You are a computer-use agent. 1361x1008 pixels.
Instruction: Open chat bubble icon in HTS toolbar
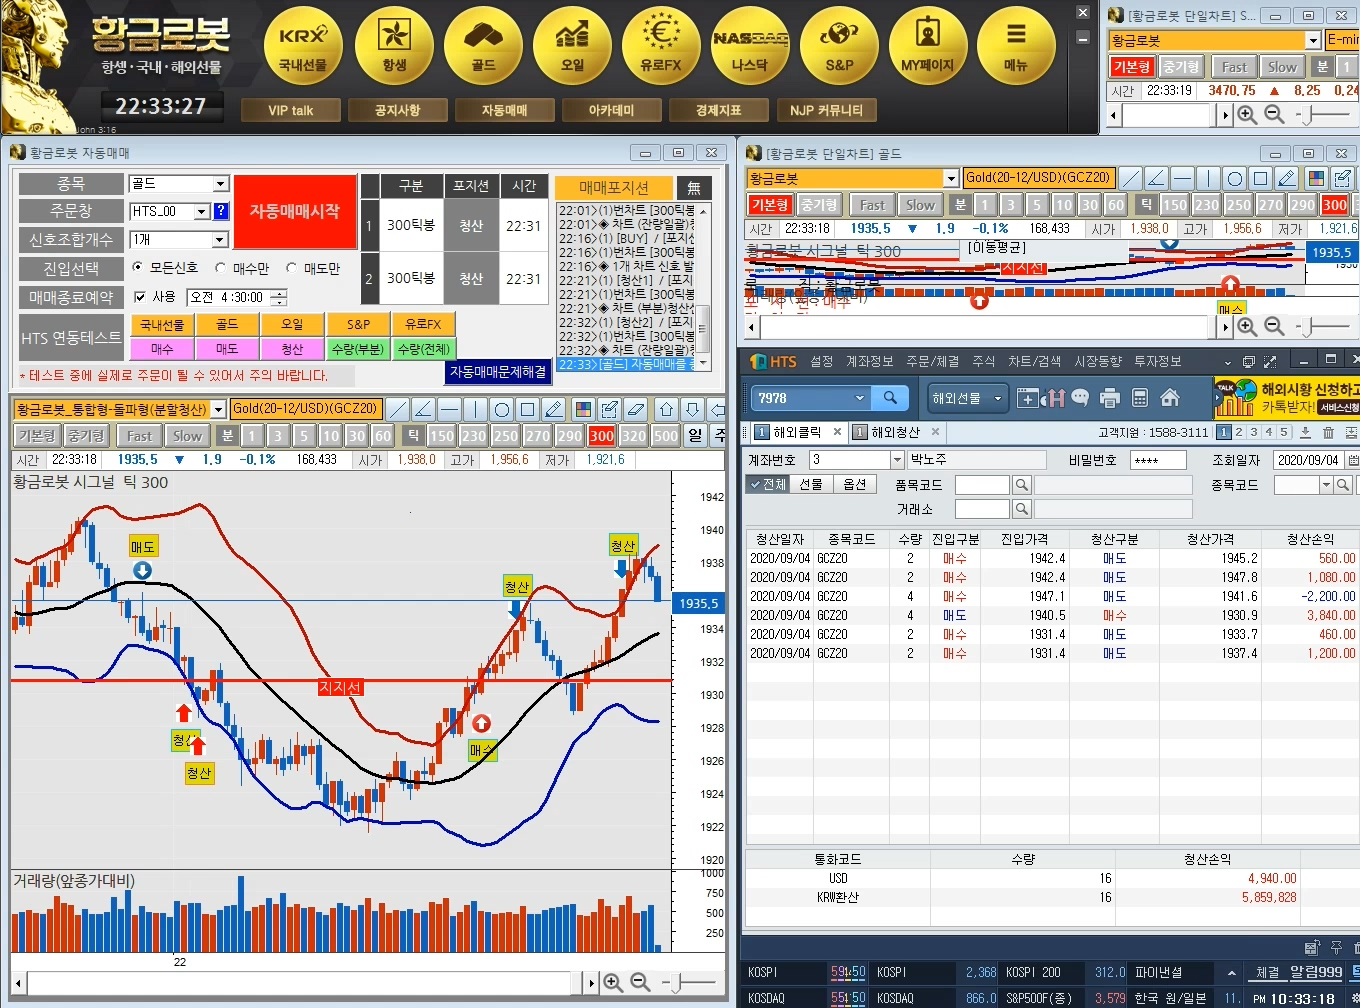[1080, 398]
